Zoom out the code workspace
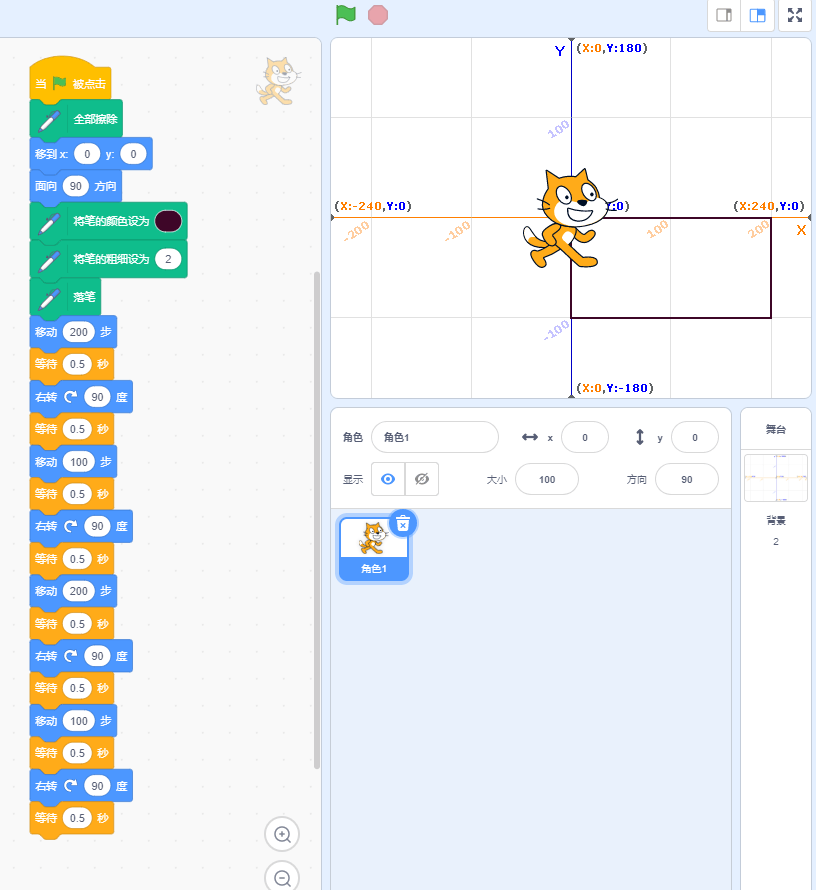 [282, 878]
